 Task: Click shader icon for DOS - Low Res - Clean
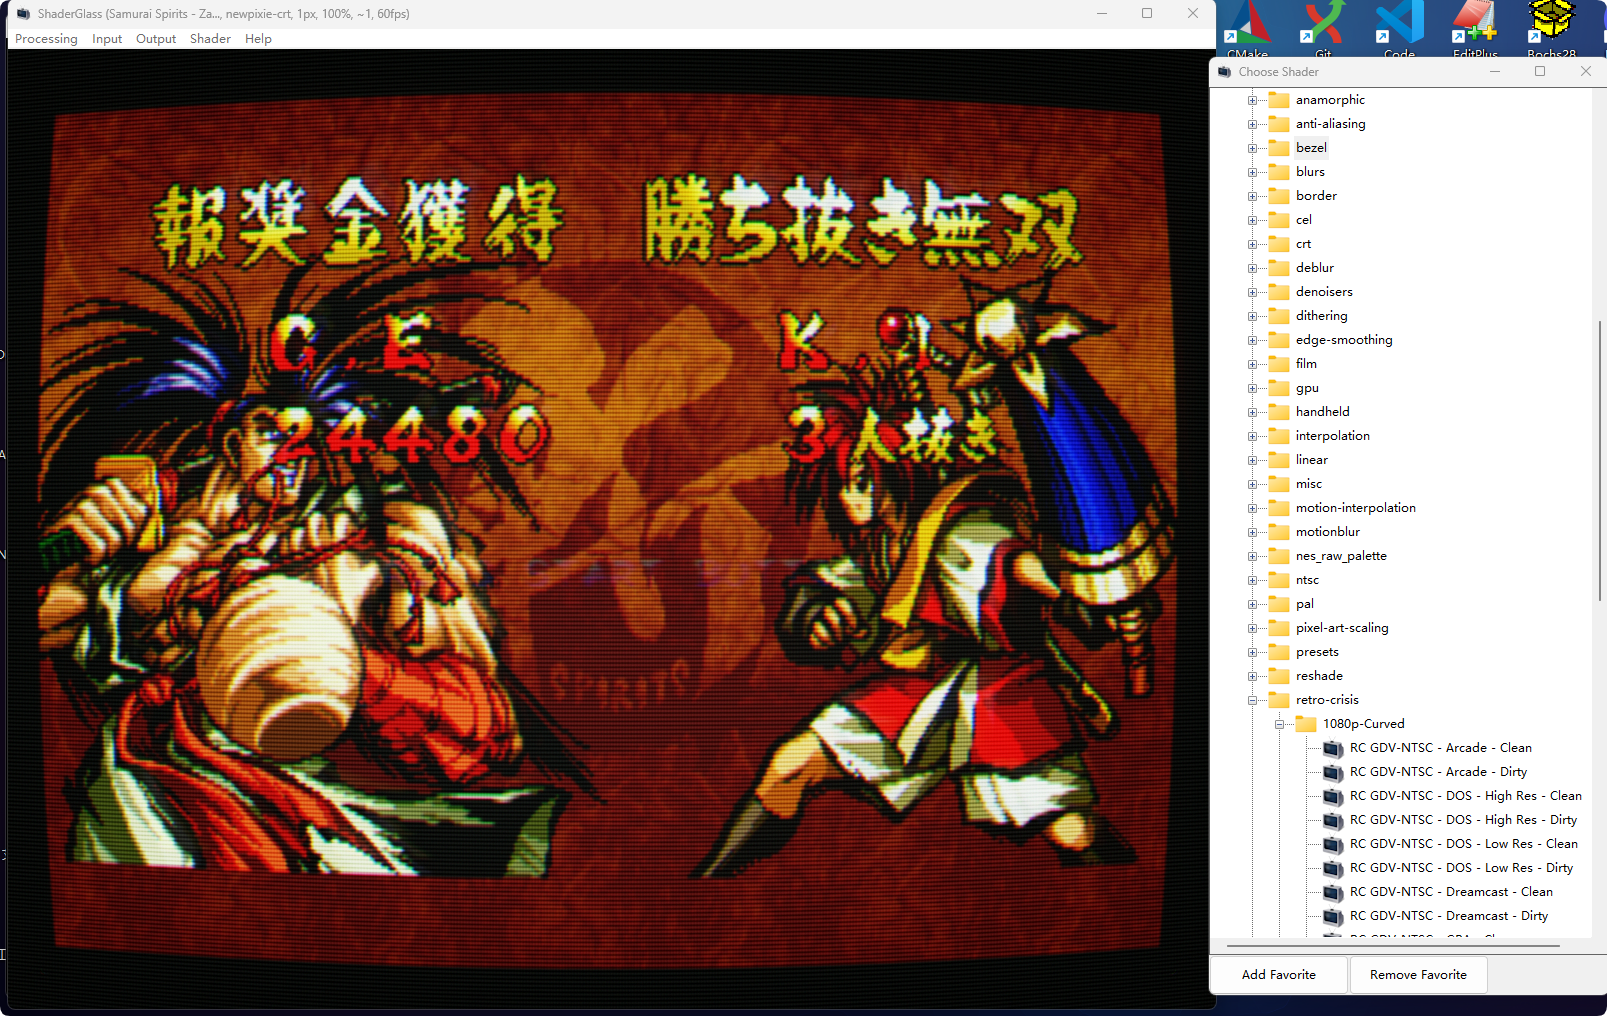coord(1333,844)
